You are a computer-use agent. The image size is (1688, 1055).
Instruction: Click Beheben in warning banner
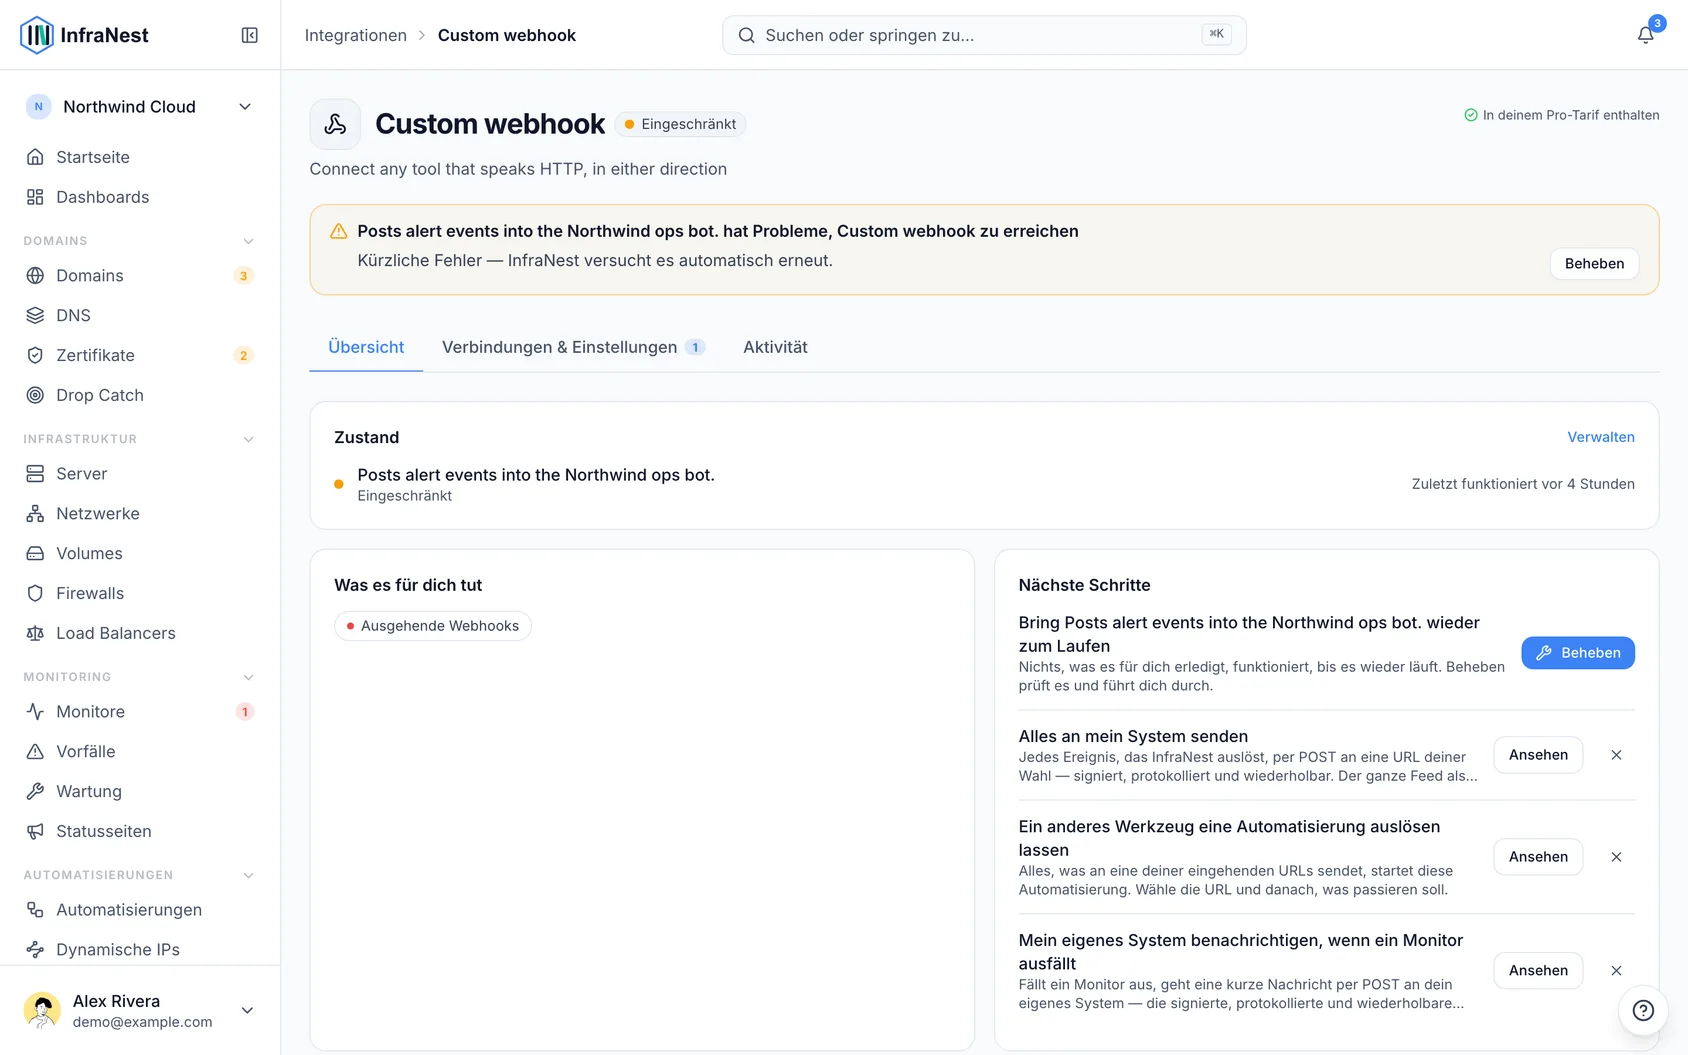coord(1594,263)
